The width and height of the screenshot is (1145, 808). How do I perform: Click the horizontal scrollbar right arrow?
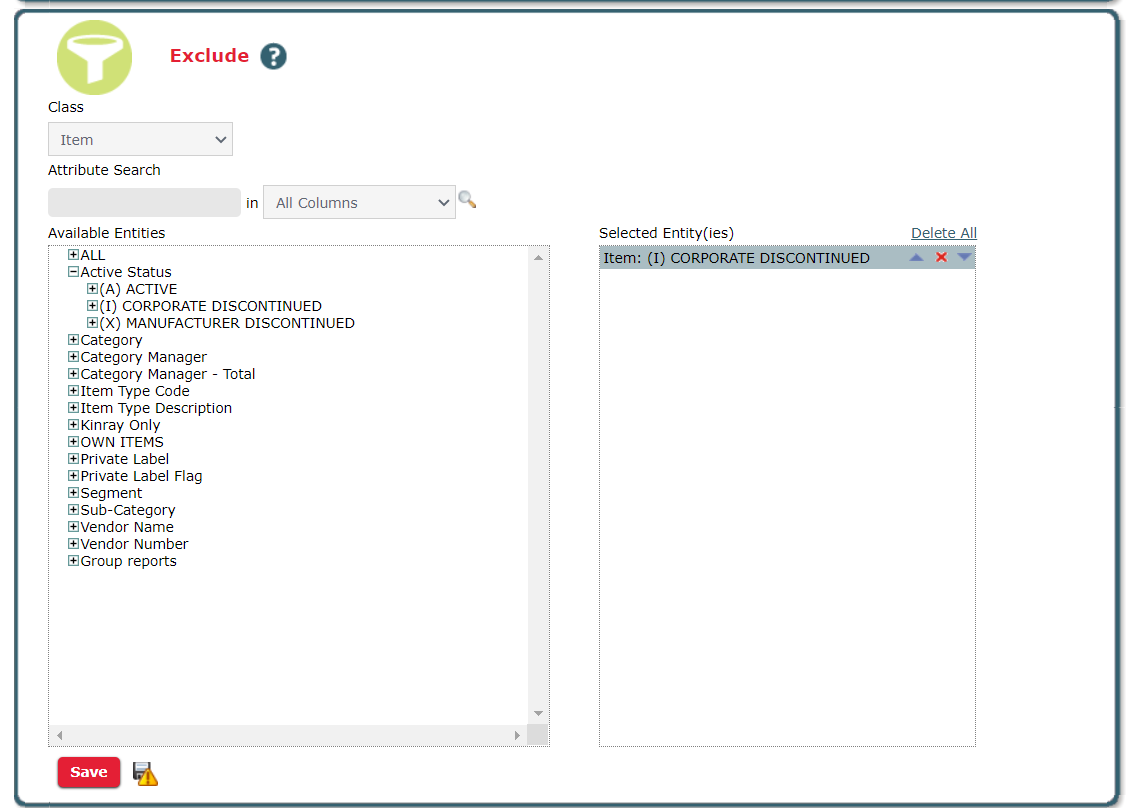click(517, 735)
